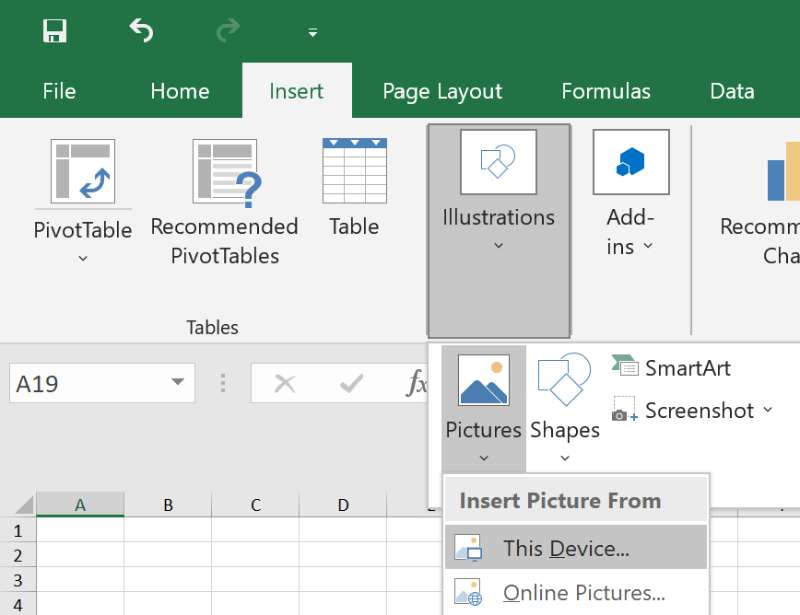Viewport: 800px width, 615px height.
Task: Select column D header
Action: [343, 505]
